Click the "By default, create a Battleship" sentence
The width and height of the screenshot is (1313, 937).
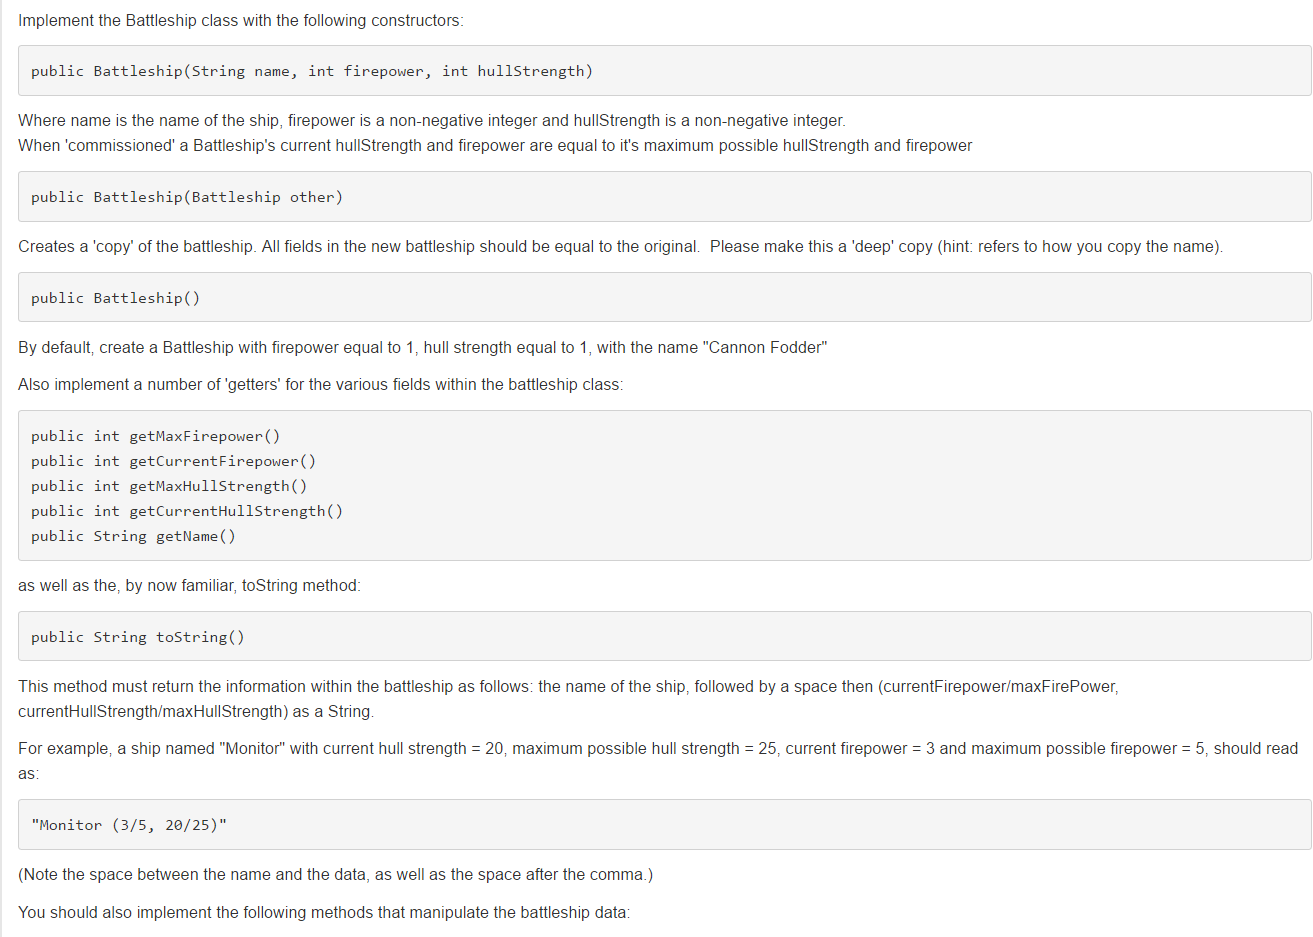[422, 348]
